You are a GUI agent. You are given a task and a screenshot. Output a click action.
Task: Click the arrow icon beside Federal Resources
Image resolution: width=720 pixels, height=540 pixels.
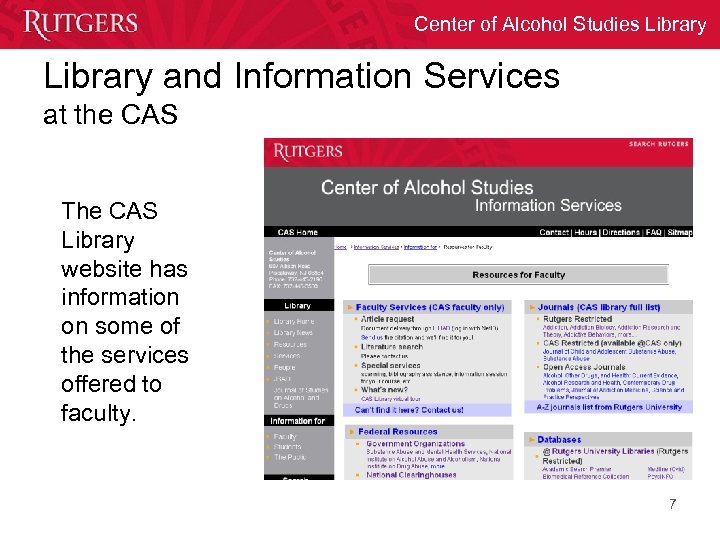351,432
